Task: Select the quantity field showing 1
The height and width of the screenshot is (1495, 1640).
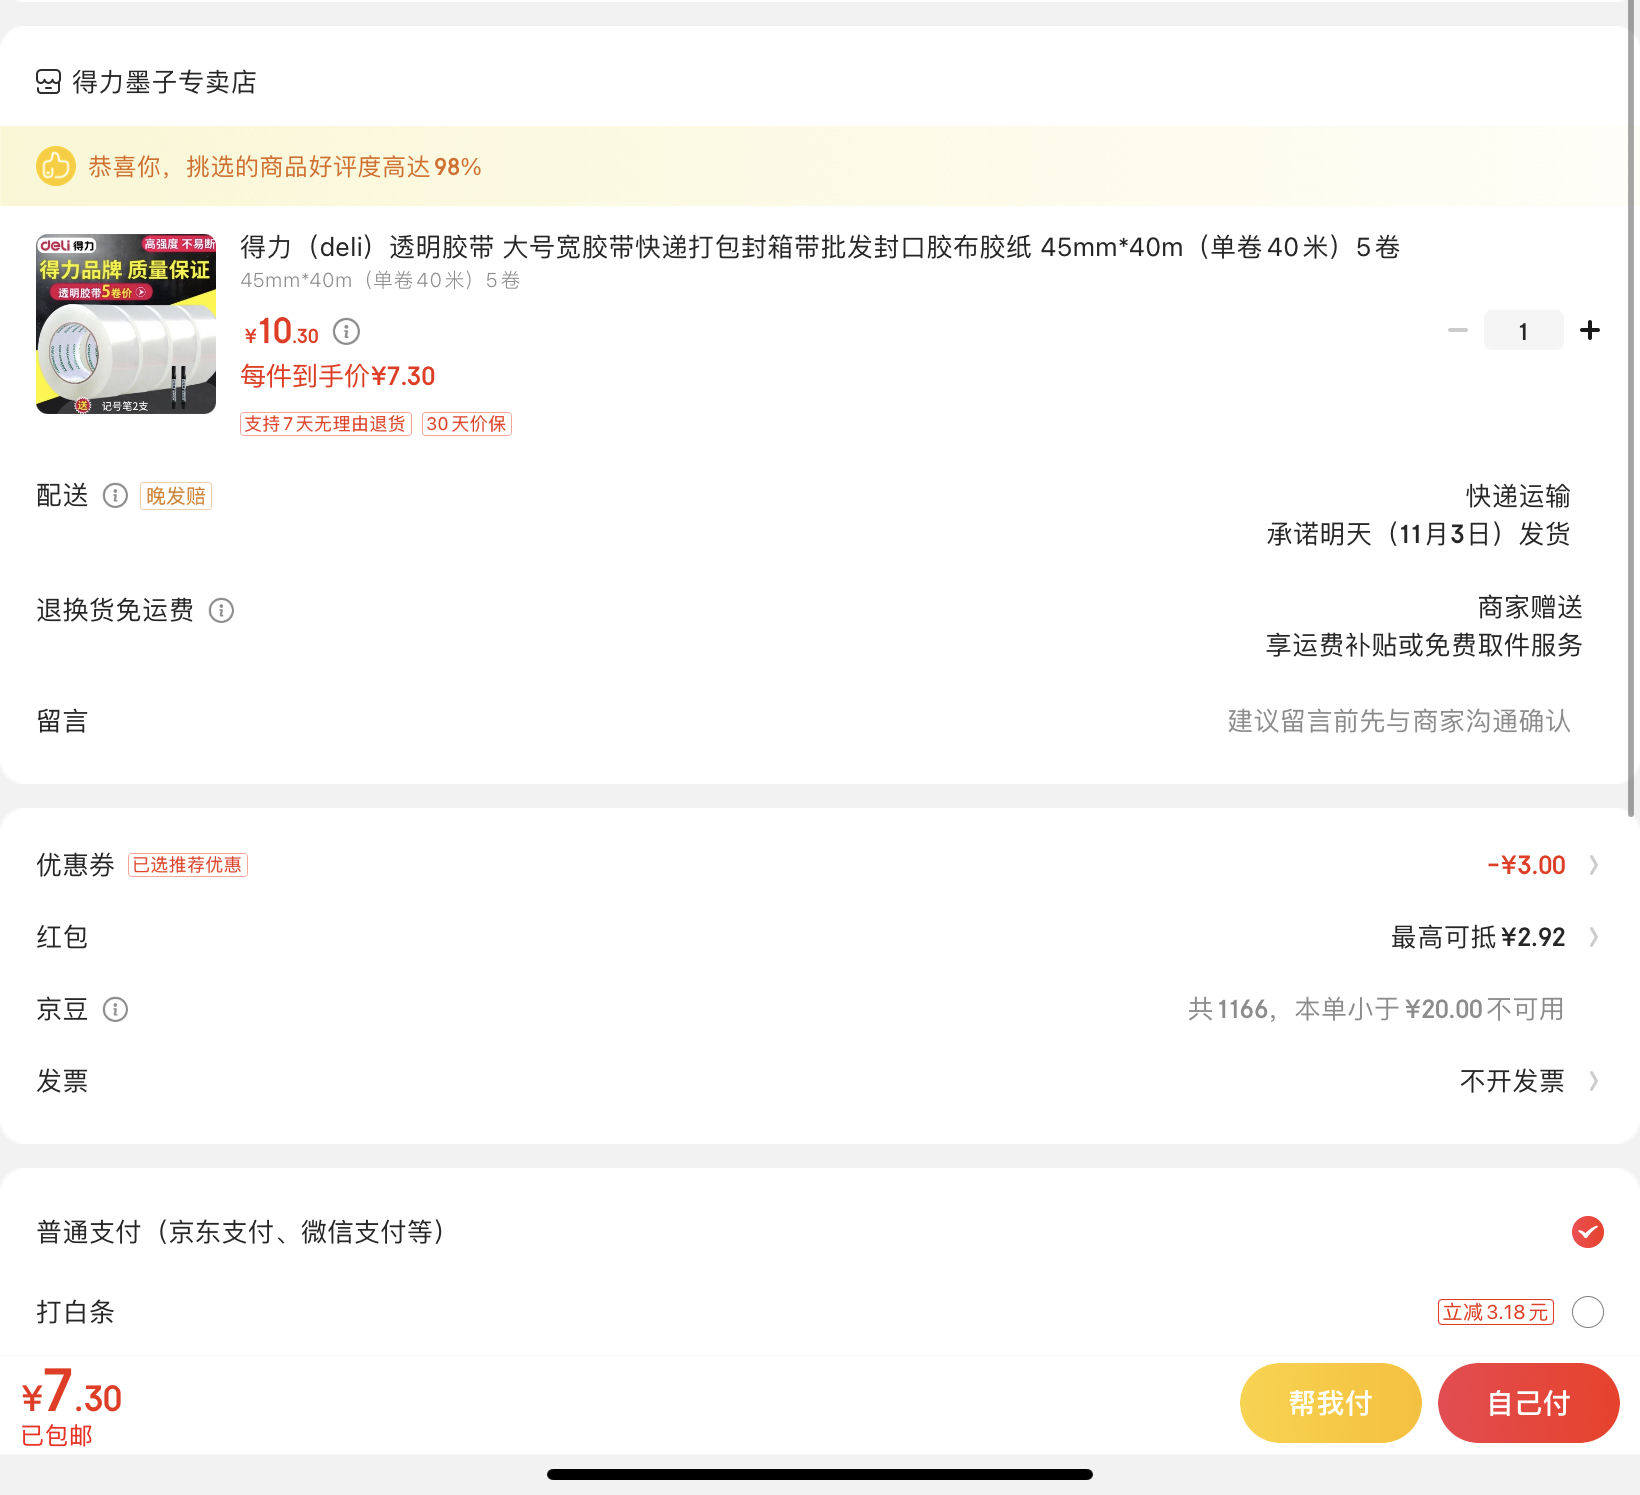Action: pyautogui.click(x=1524, y=330)
